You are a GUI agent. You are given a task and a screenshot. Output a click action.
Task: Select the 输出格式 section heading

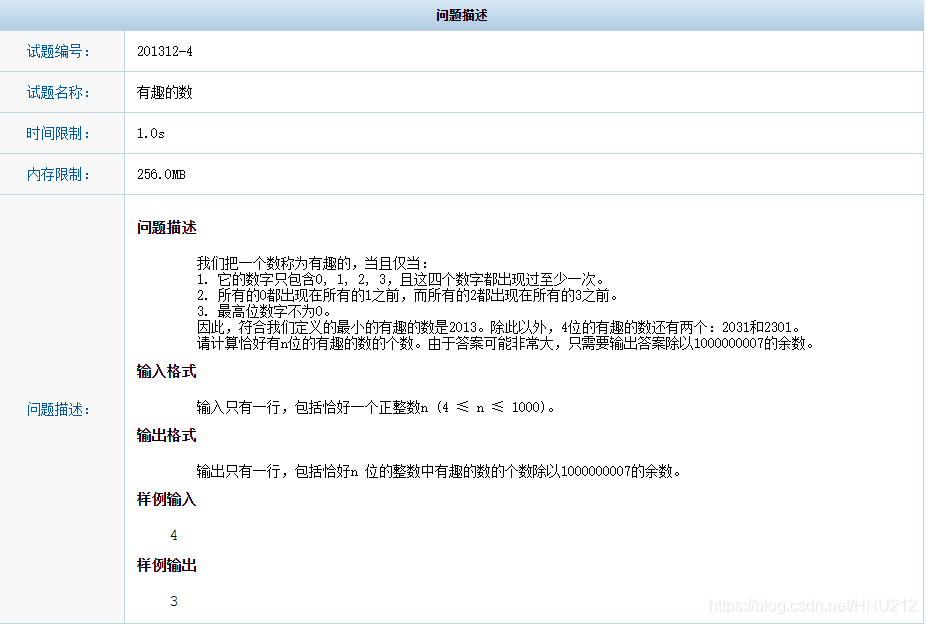[169, 435]
